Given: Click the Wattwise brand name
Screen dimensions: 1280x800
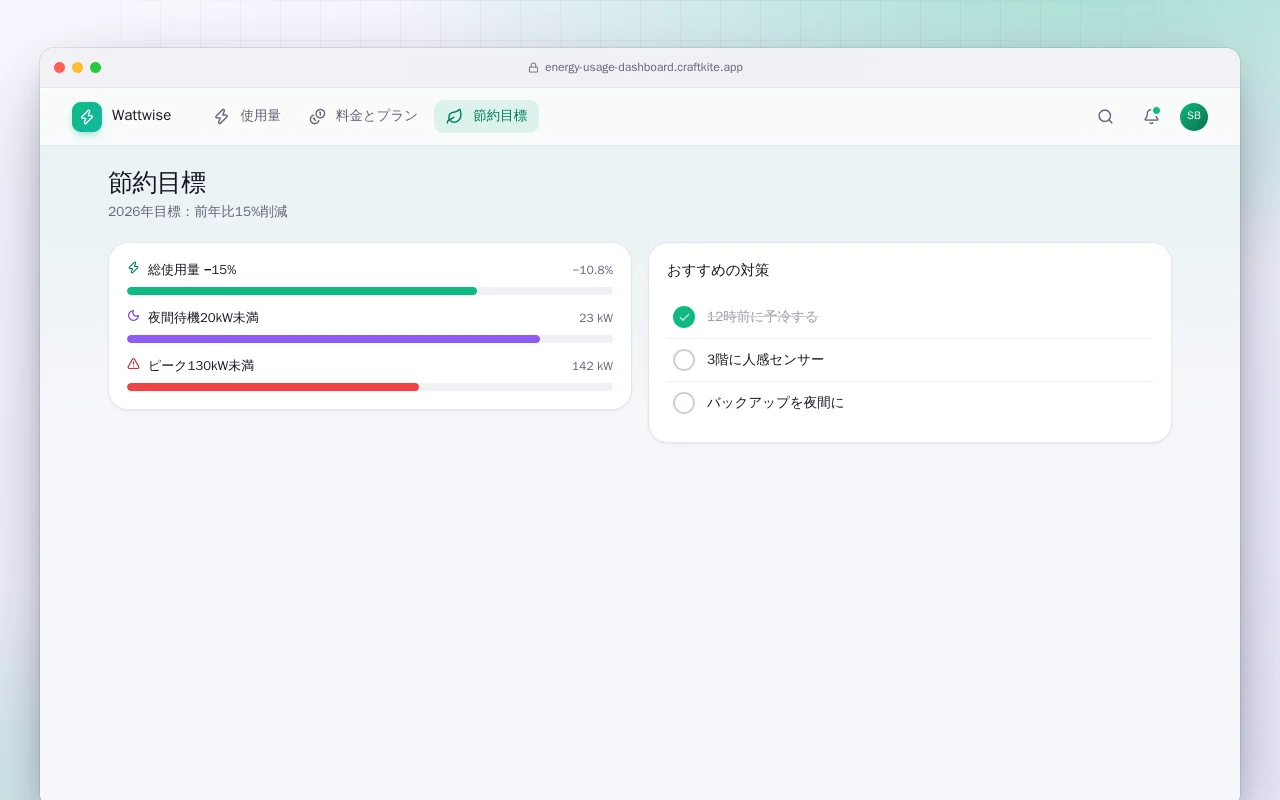Looking at the screenshot, I should click(x=141, y=116).
